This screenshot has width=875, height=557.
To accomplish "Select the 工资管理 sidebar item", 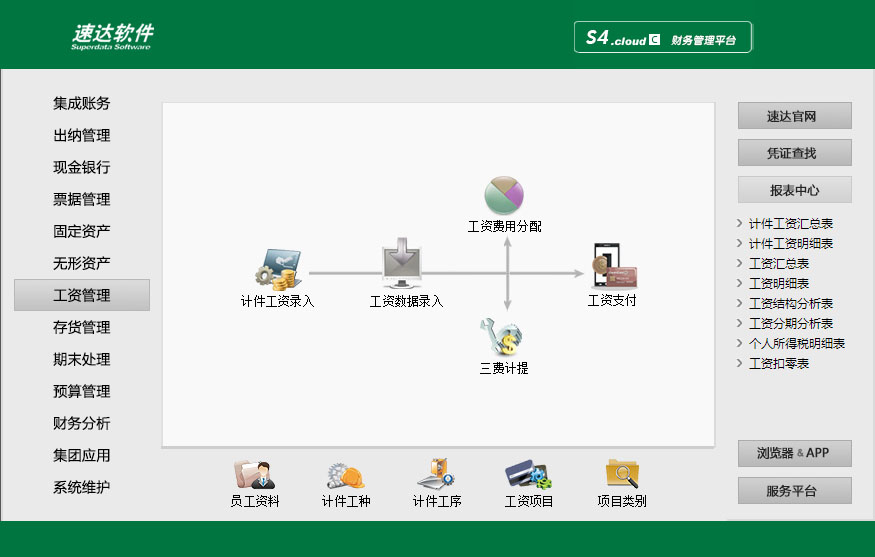I will 82,295.
